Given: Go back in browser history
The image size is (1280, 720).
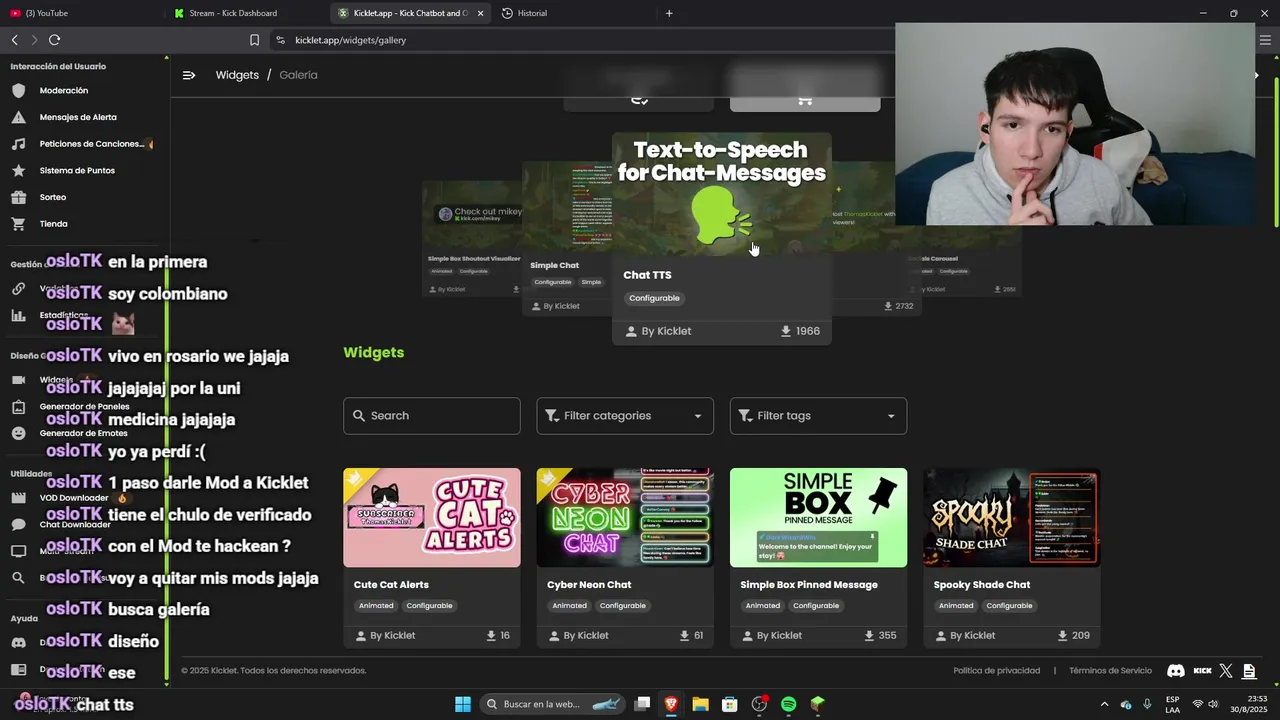Looking at the screenshot, I should 14,40.
